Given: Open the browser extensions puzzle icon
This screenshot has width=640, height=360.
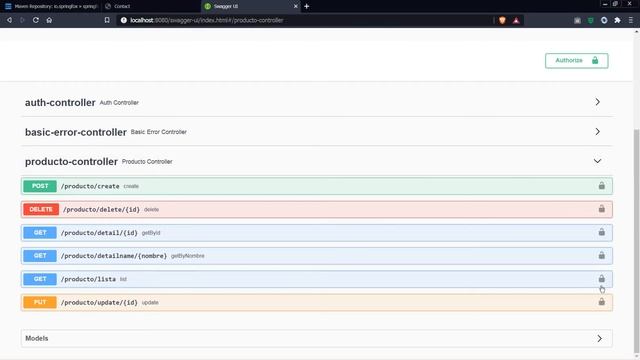Looking at the screenshot, I should click(x=617, y=20).
